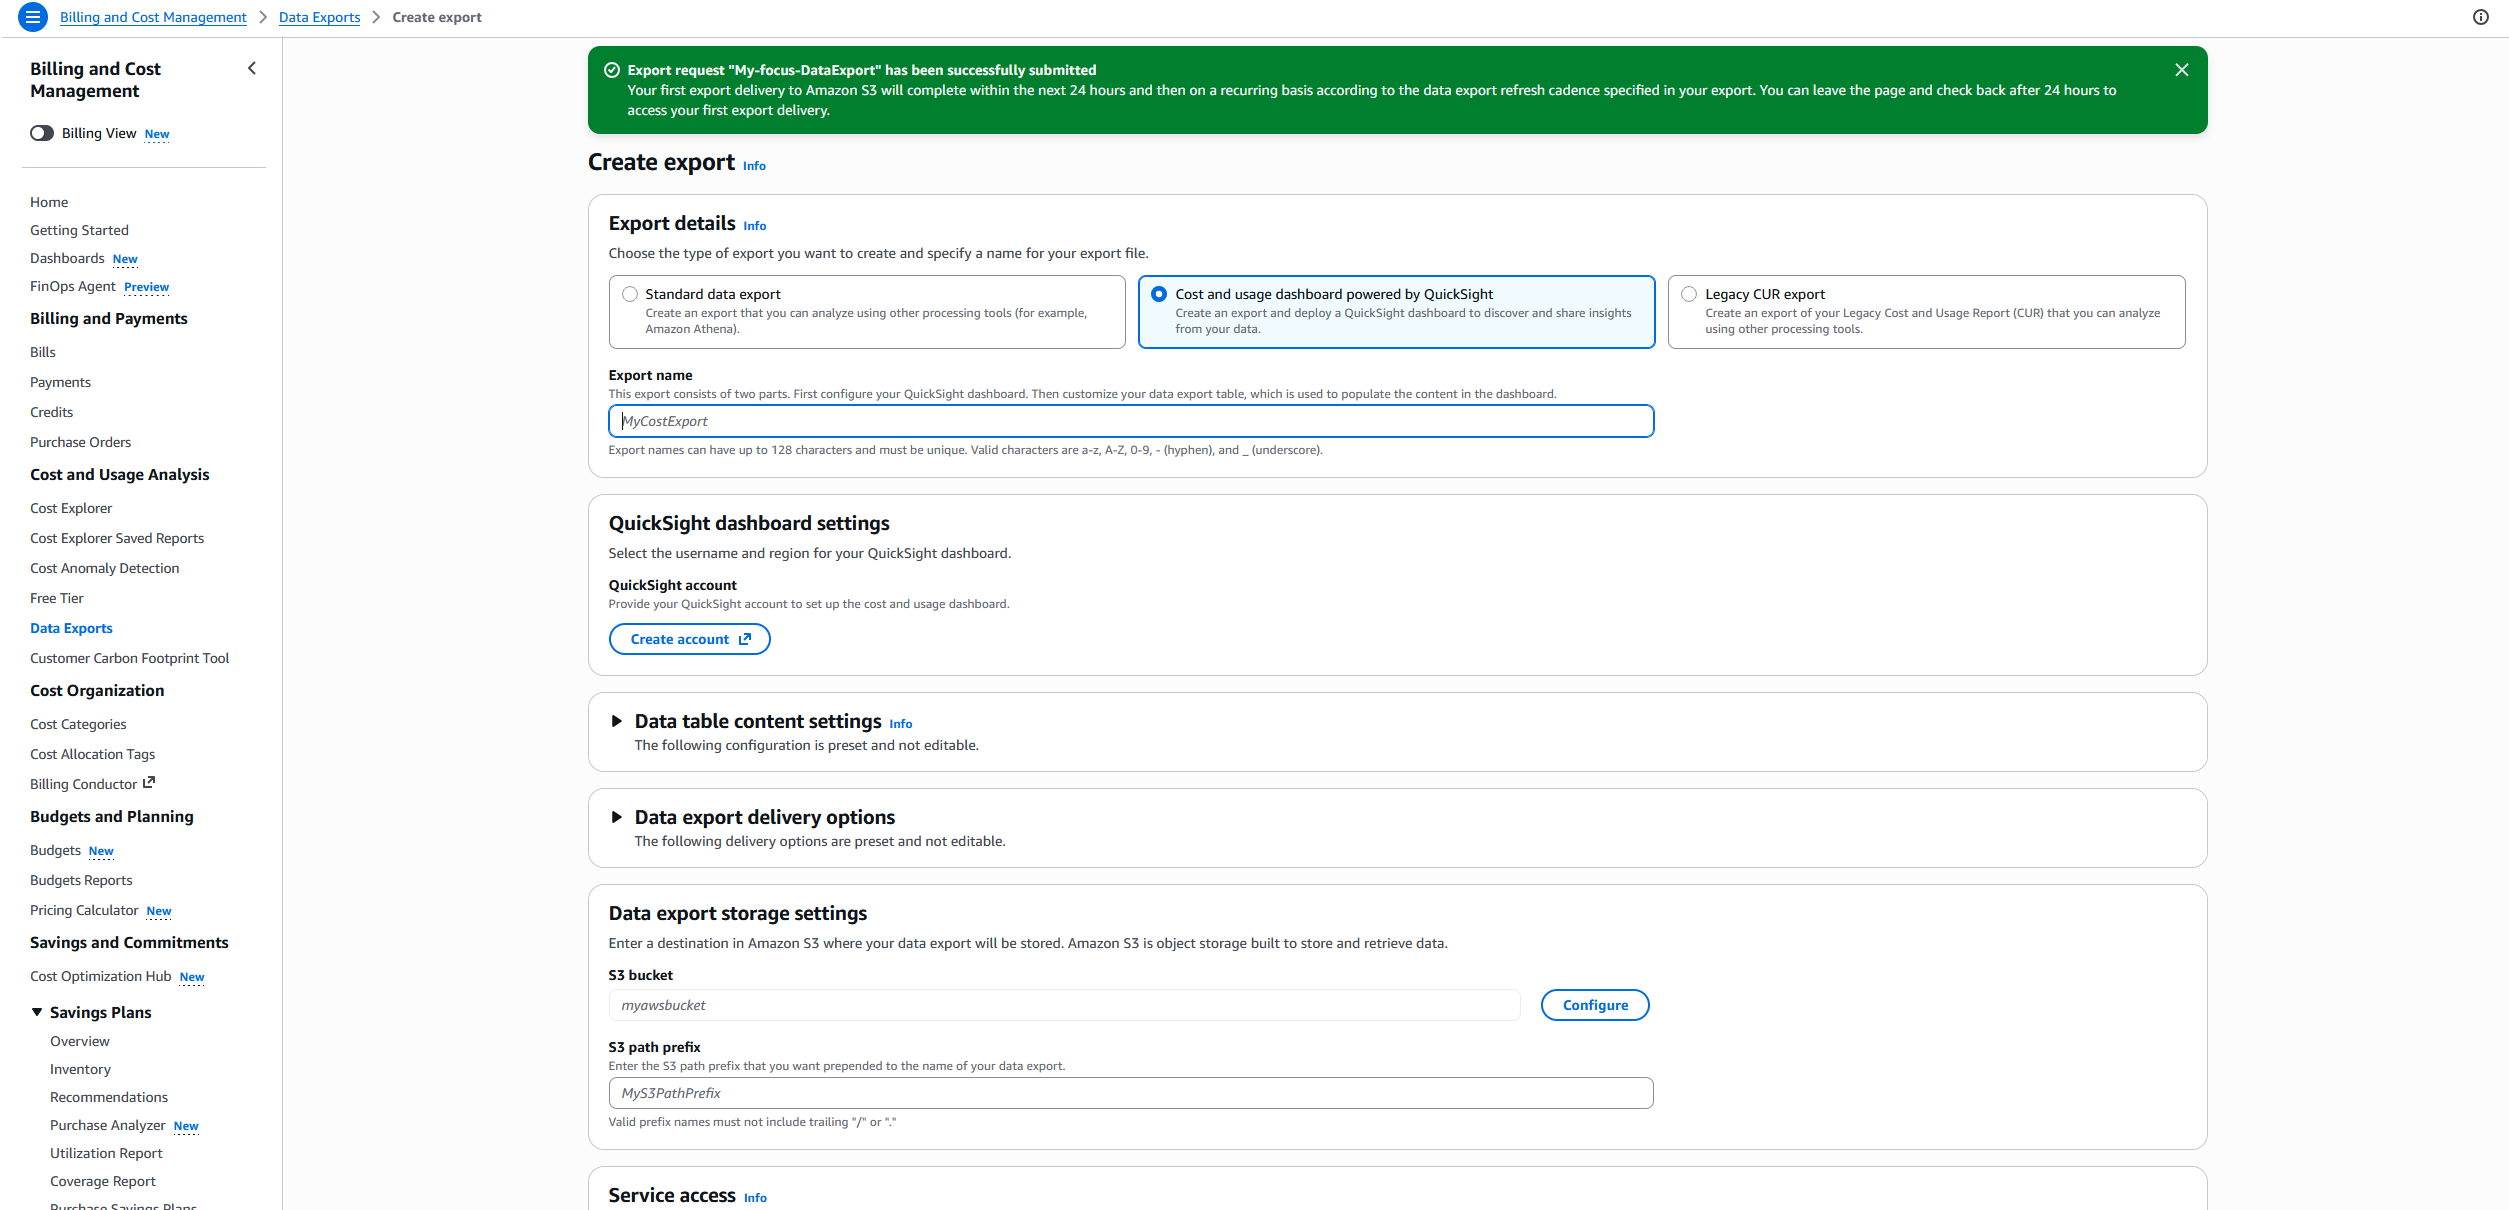Focus the S3 path prefix input field
This screenshot has width=2509, height=1210.
1131,1093
